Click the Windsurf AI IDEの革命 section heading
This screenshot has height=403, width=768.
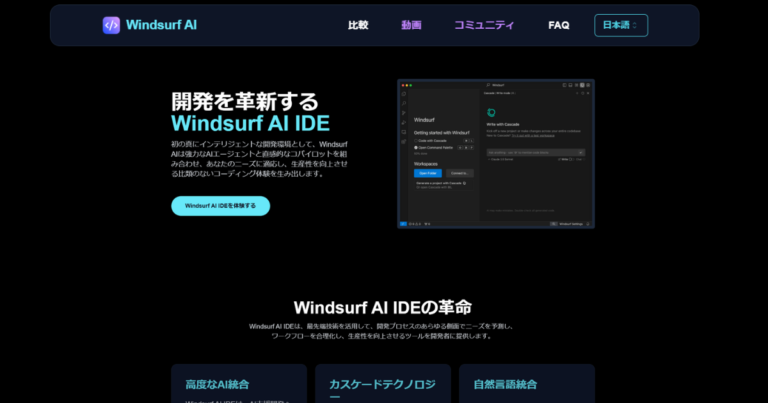click(x=383, y=308)
